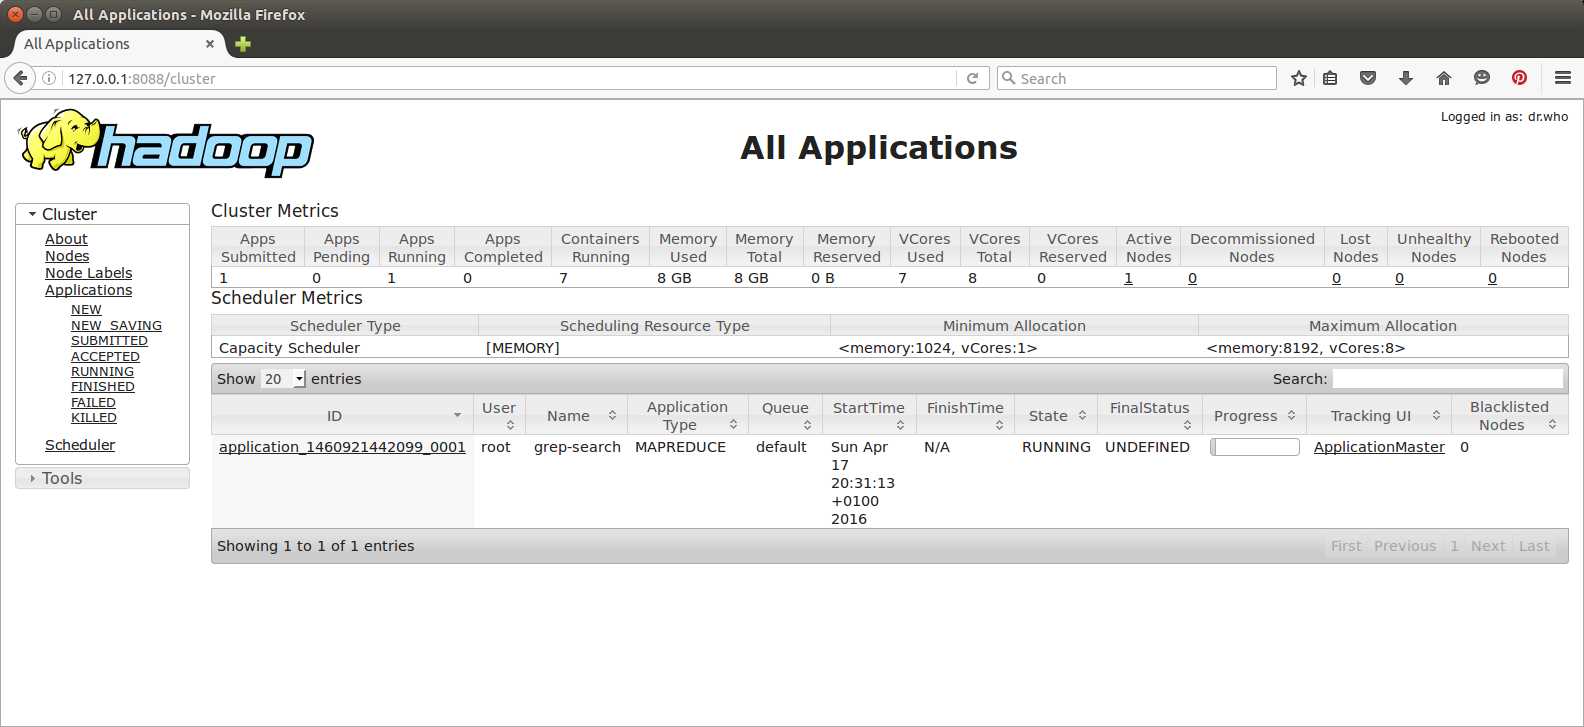Open Rebooted Nodes count link
Image resolution: width=1584 pixels, height=727 pixels.
click(1492, 278)
